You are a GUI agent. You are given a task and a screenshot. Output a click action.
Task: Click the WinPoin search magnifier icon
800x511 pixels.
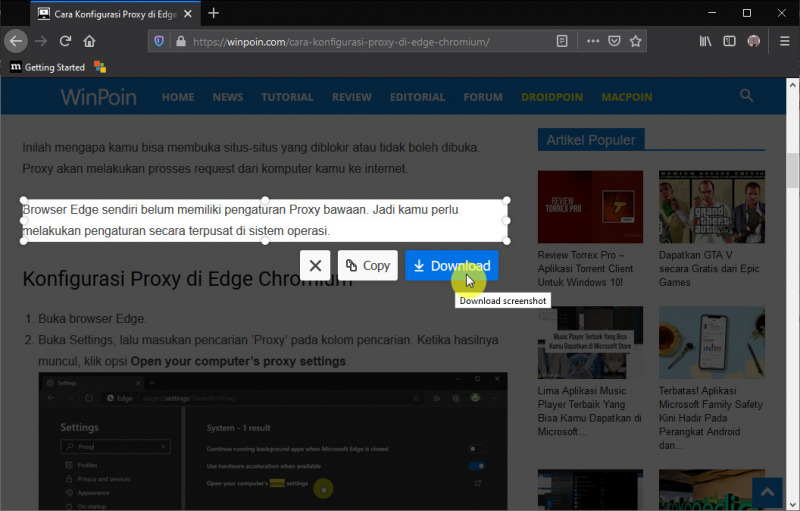tap(746, 95)
